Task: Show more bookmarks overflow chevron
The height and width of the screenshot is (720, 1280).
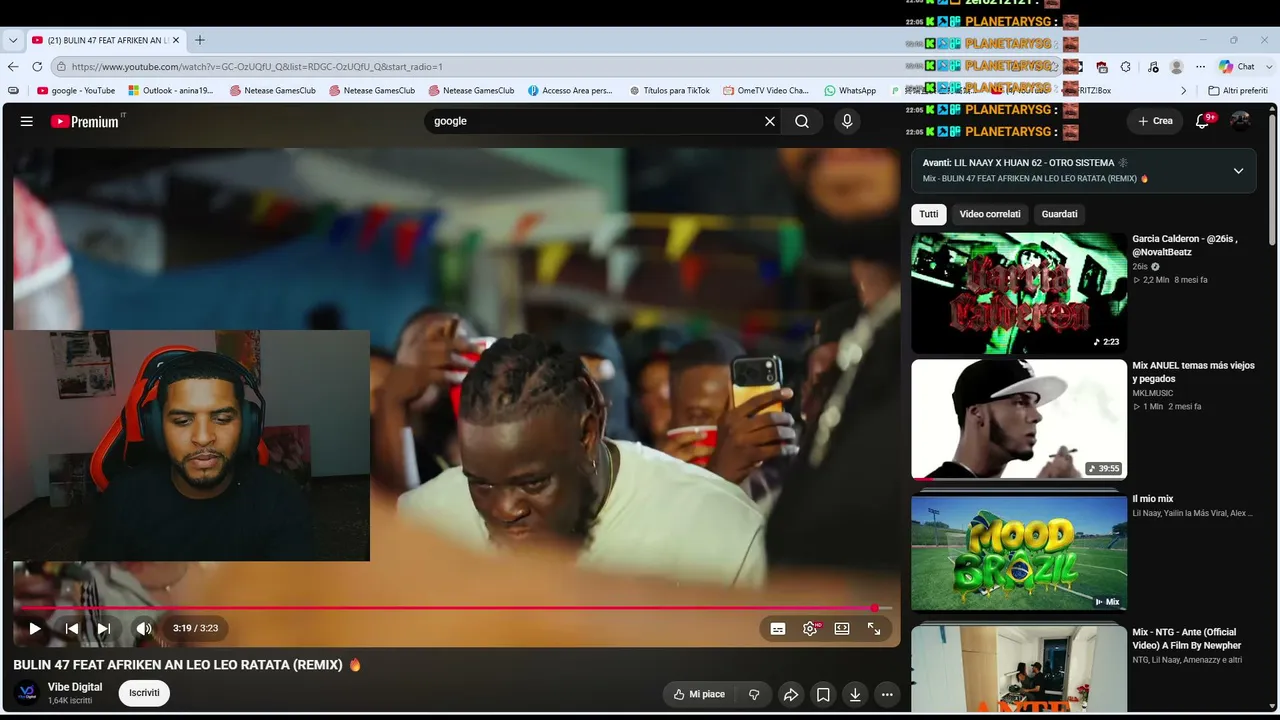Action: pos(1184,90)
